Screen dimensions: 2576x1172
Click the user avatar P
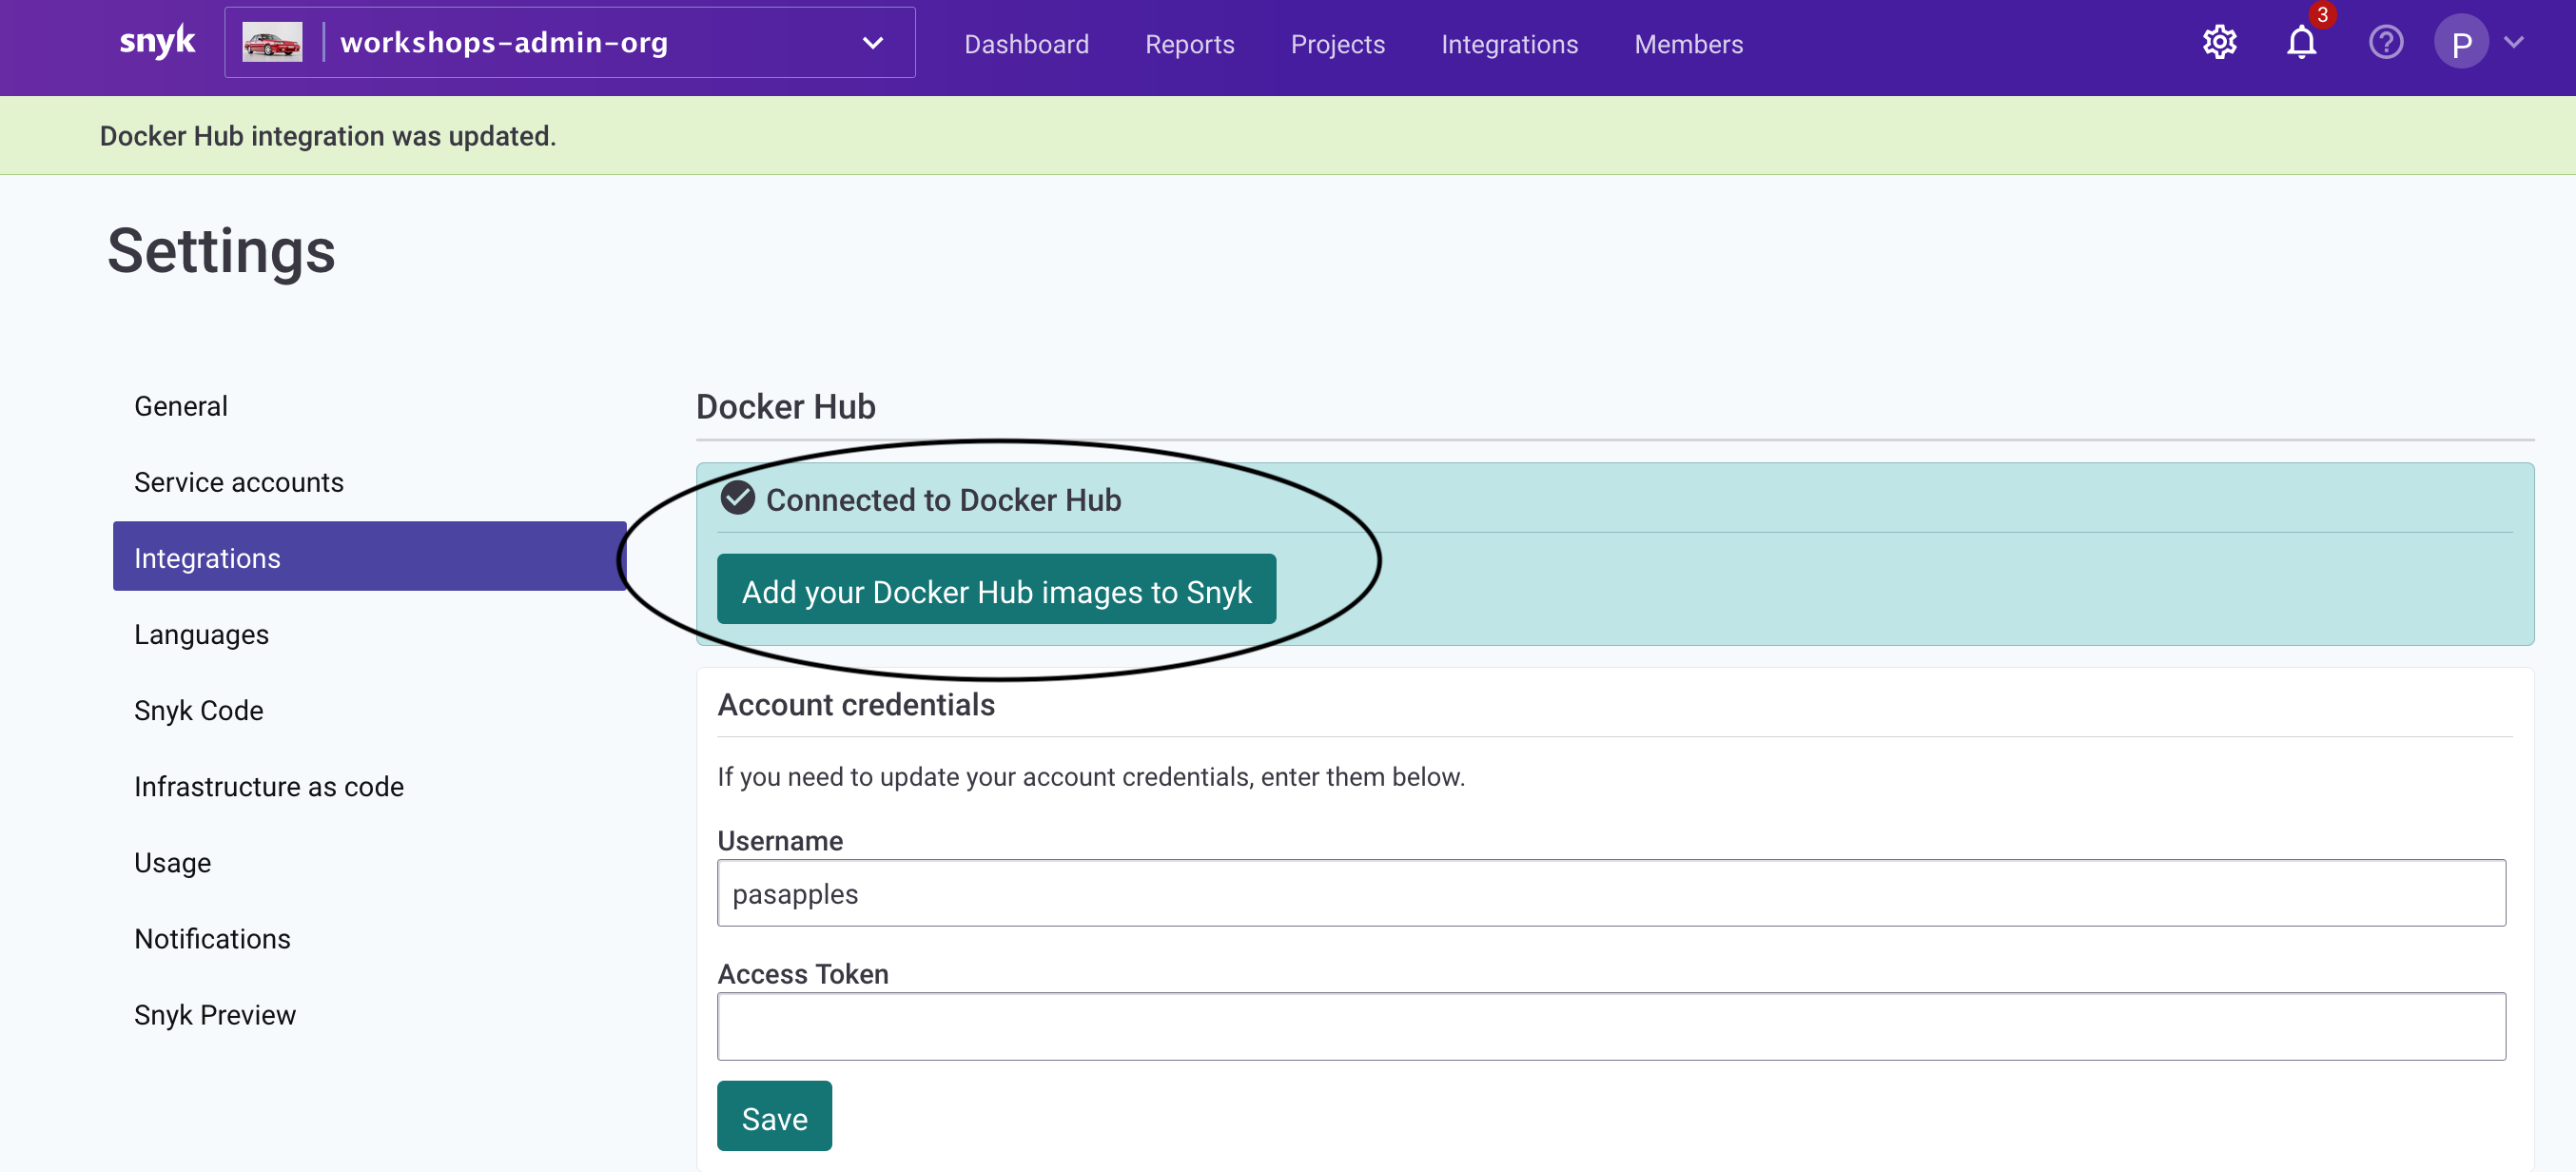coord(2461,43)
